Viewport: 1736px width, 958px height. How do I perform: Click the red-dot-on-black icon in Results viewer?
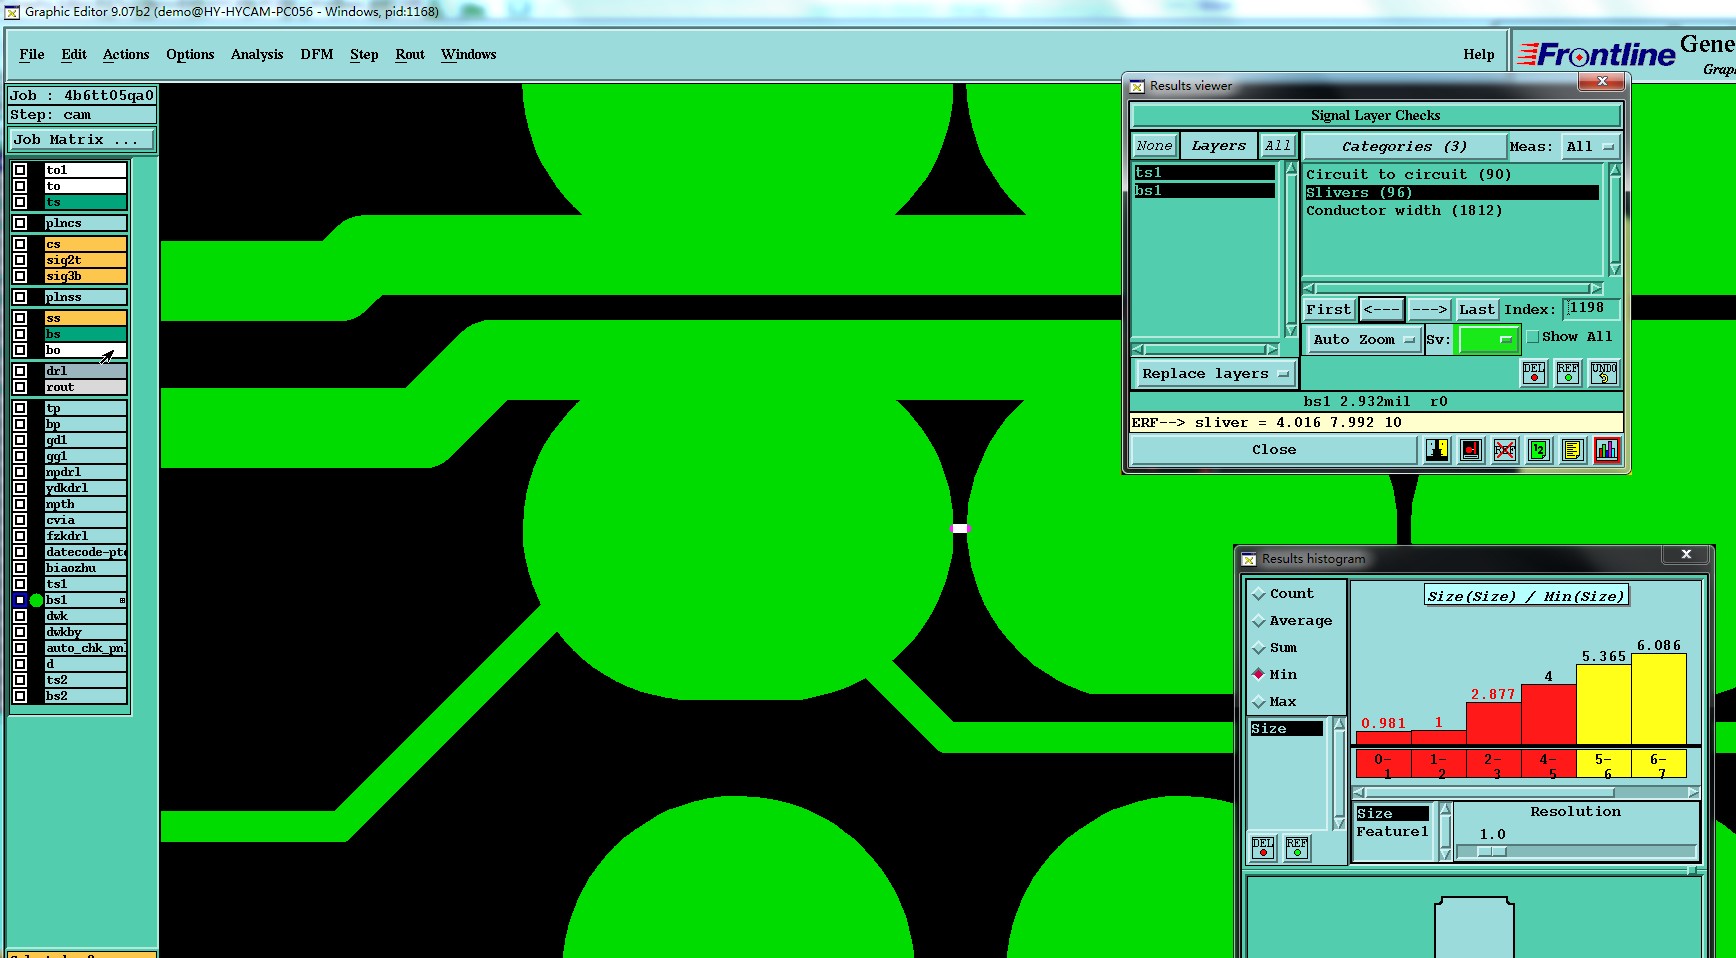point(1471,450)
